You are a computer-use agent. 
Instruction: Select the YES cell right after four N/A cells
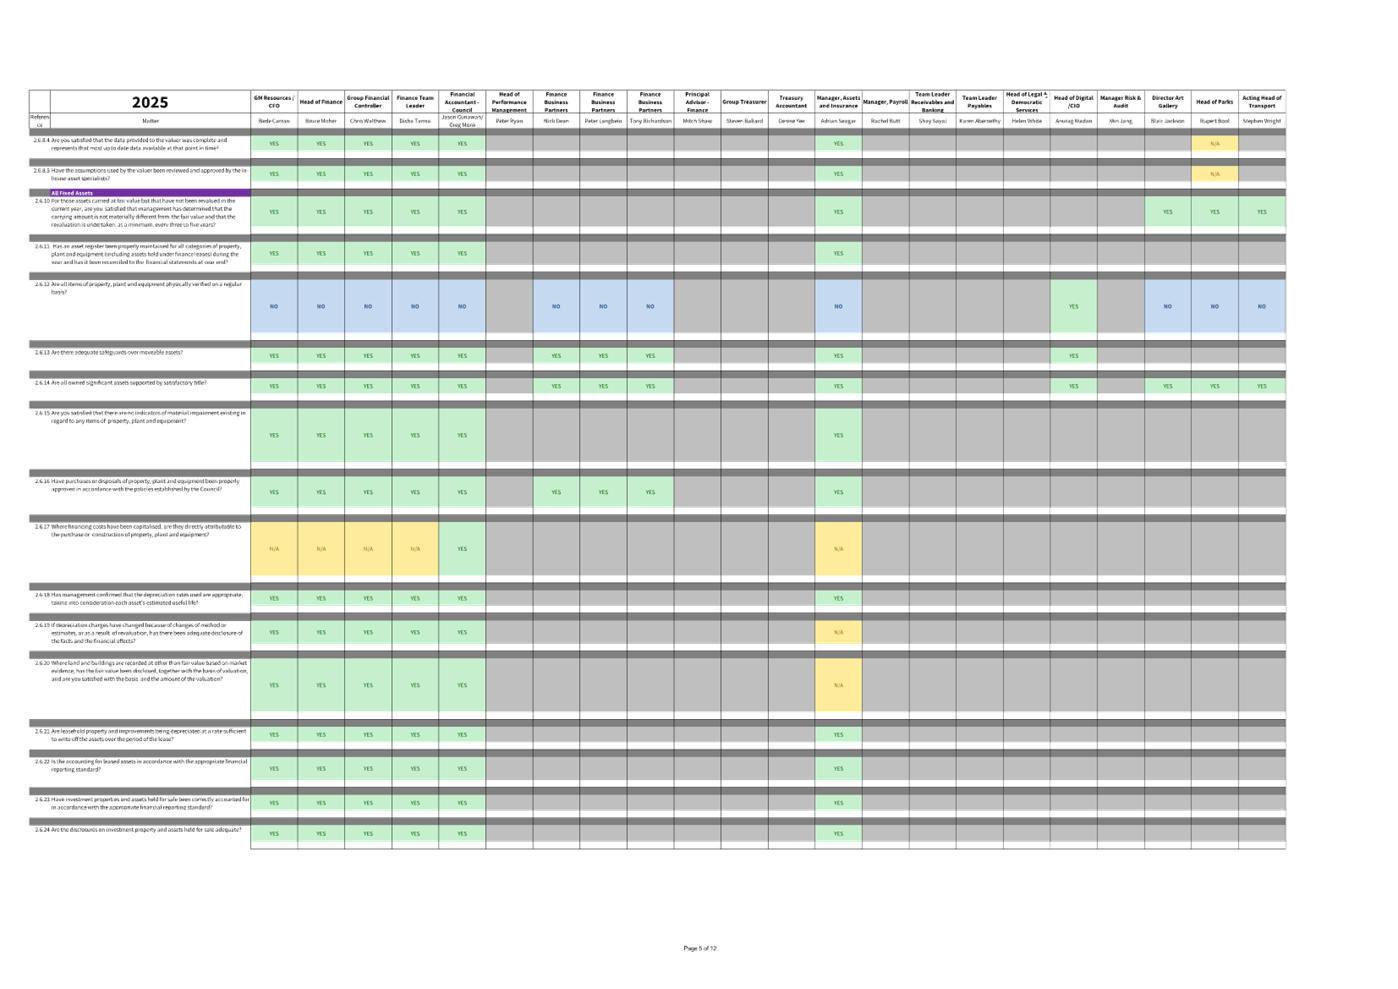coord(462,549)
